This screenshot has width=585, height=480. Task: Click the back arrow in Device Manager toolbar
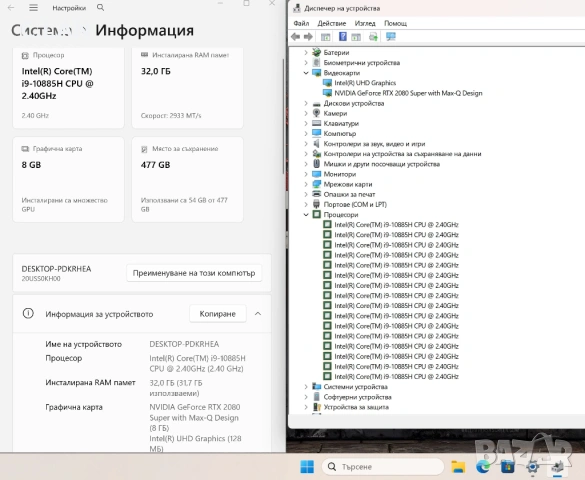coord(295,37)
